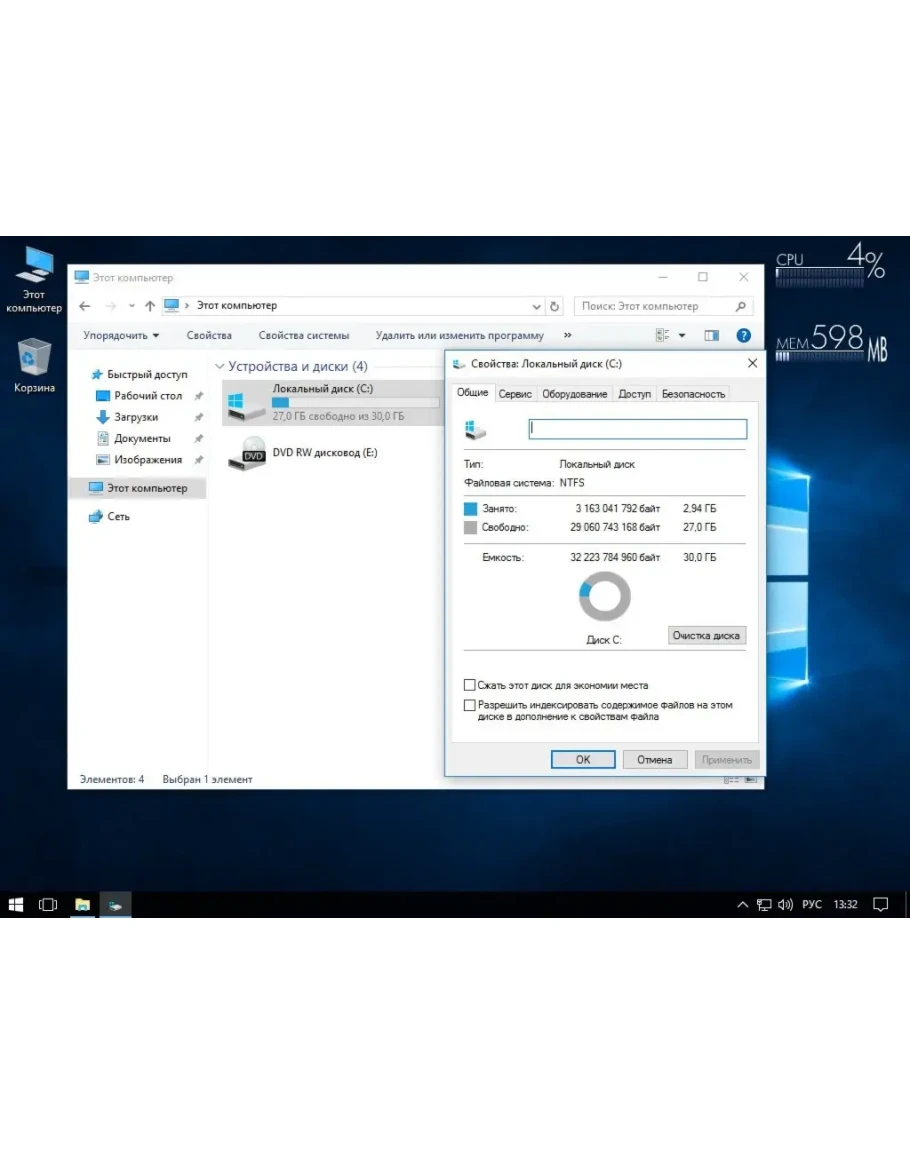Click the Explorer help question mark icon
Screen dimensions: 910x1155
pos(743,336)
